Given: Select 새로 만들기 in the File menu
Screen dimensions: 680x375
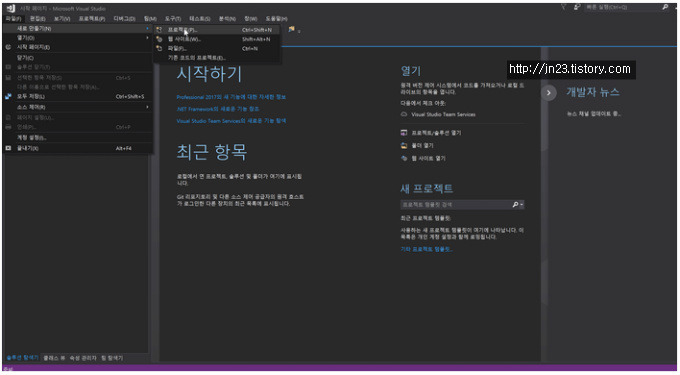Looking at the screenshot, I should [78, 29].
